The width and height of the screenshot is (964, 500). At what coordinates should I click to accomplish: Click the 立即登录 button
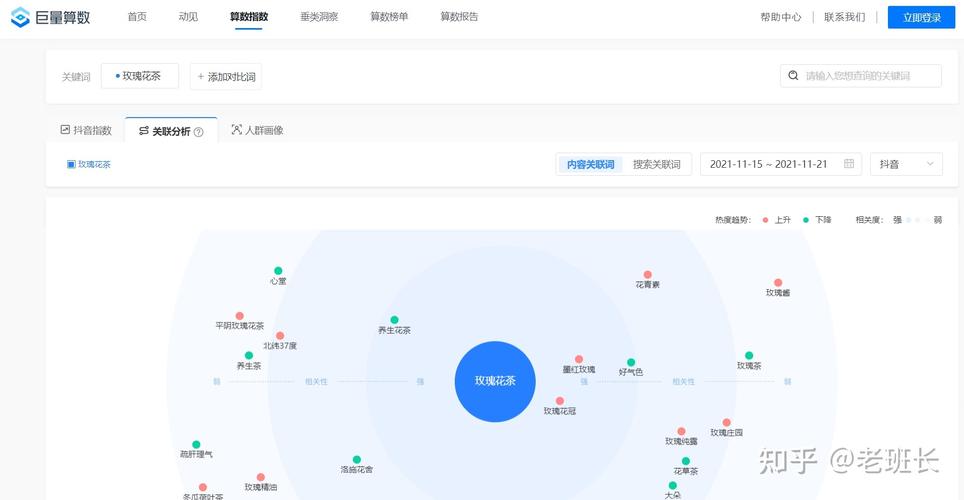click(x=922, y=17)
